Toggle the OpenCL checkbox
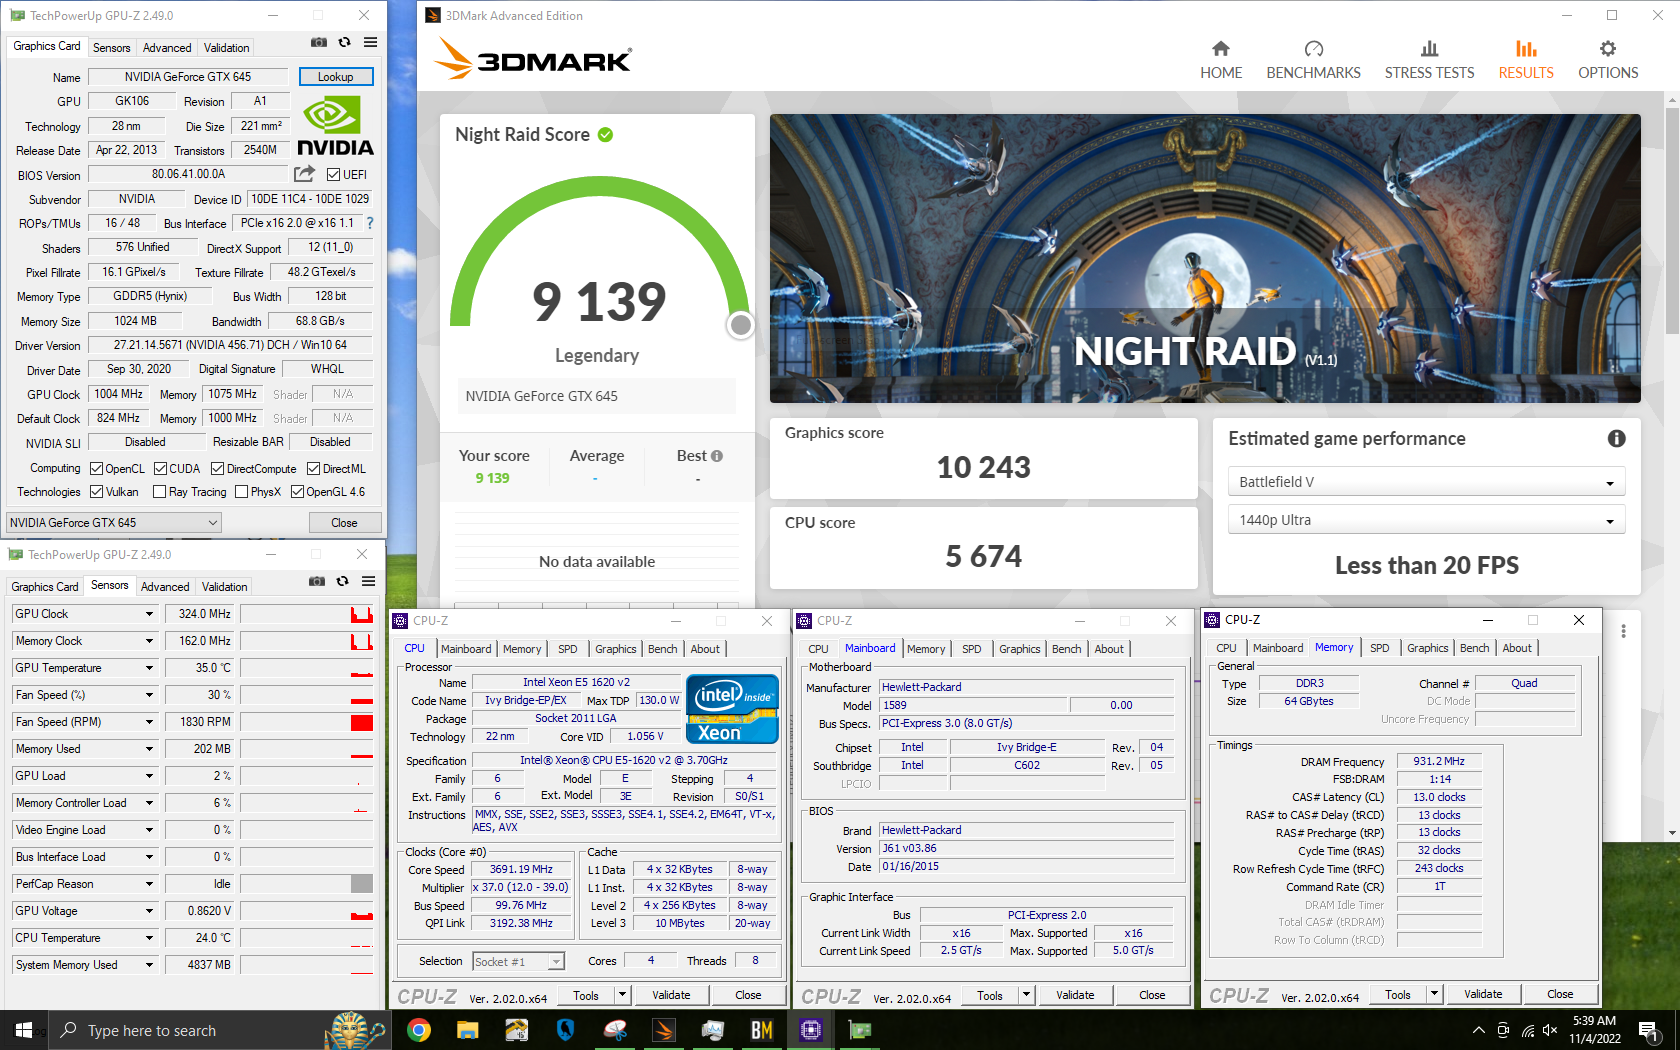 97,469
